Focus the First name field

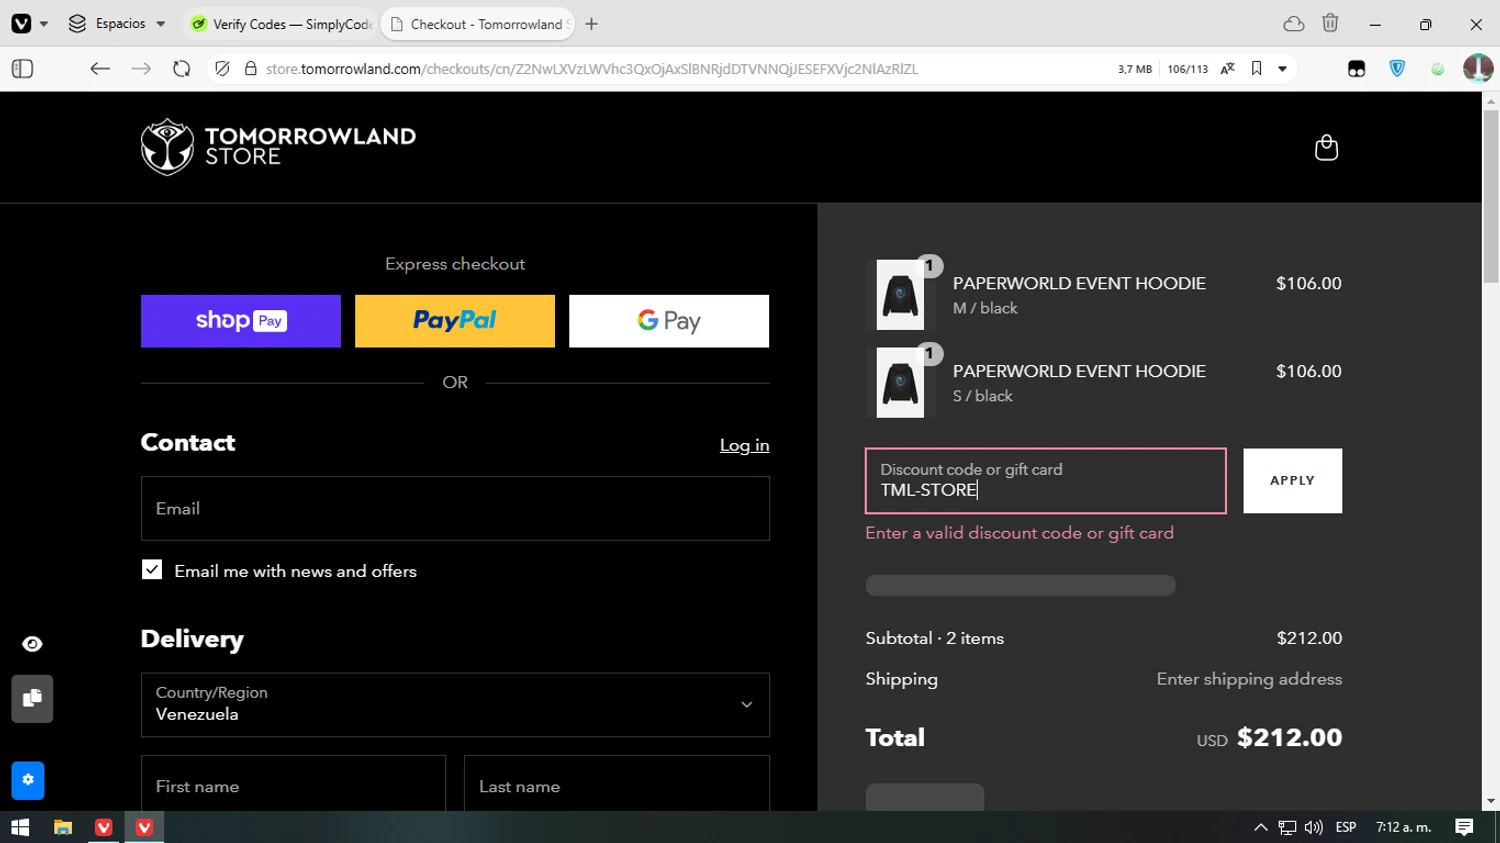click(x=293, y=786)
